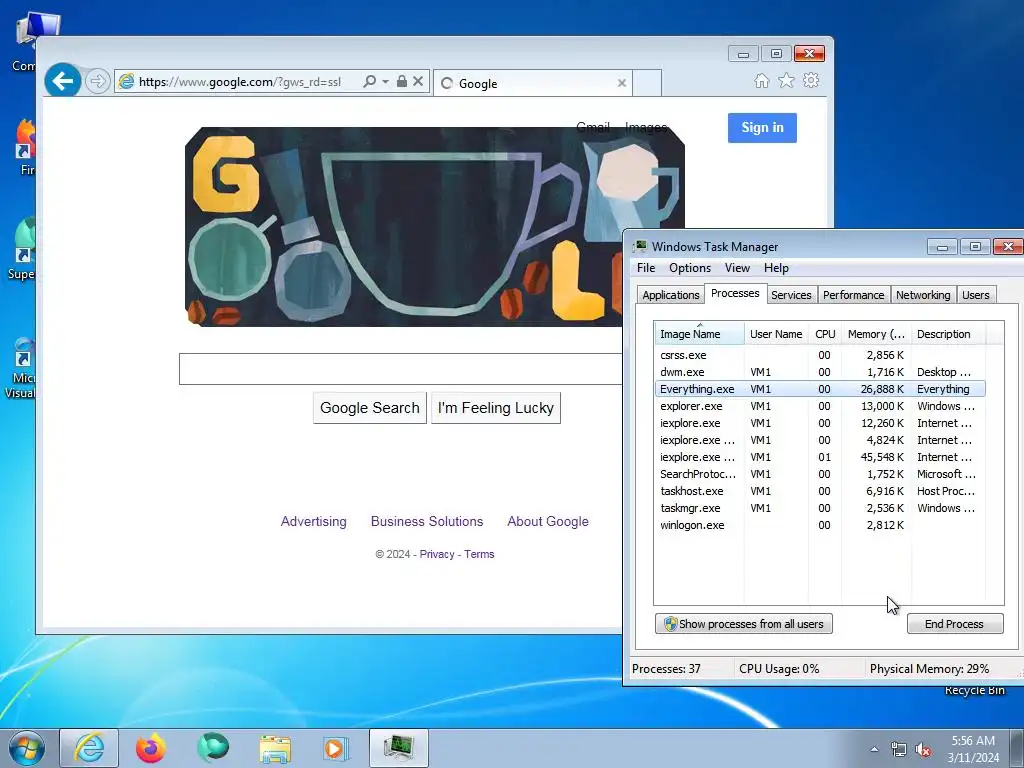Open the Gmail link on Google page

(592, 127)
